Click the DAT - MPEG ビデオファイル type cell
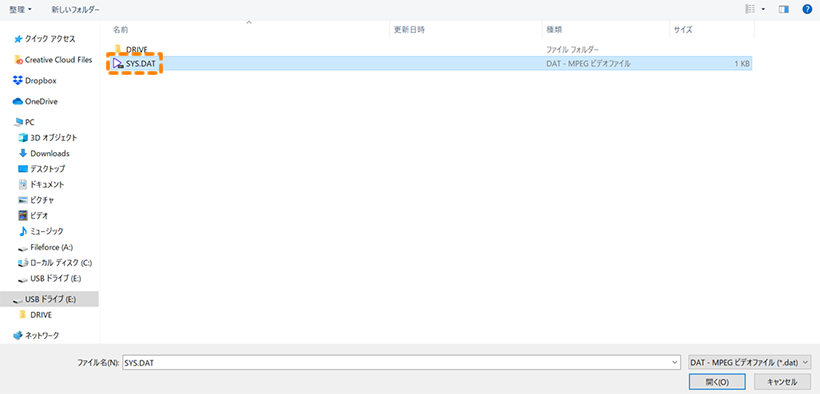 [x=588, y=64]
